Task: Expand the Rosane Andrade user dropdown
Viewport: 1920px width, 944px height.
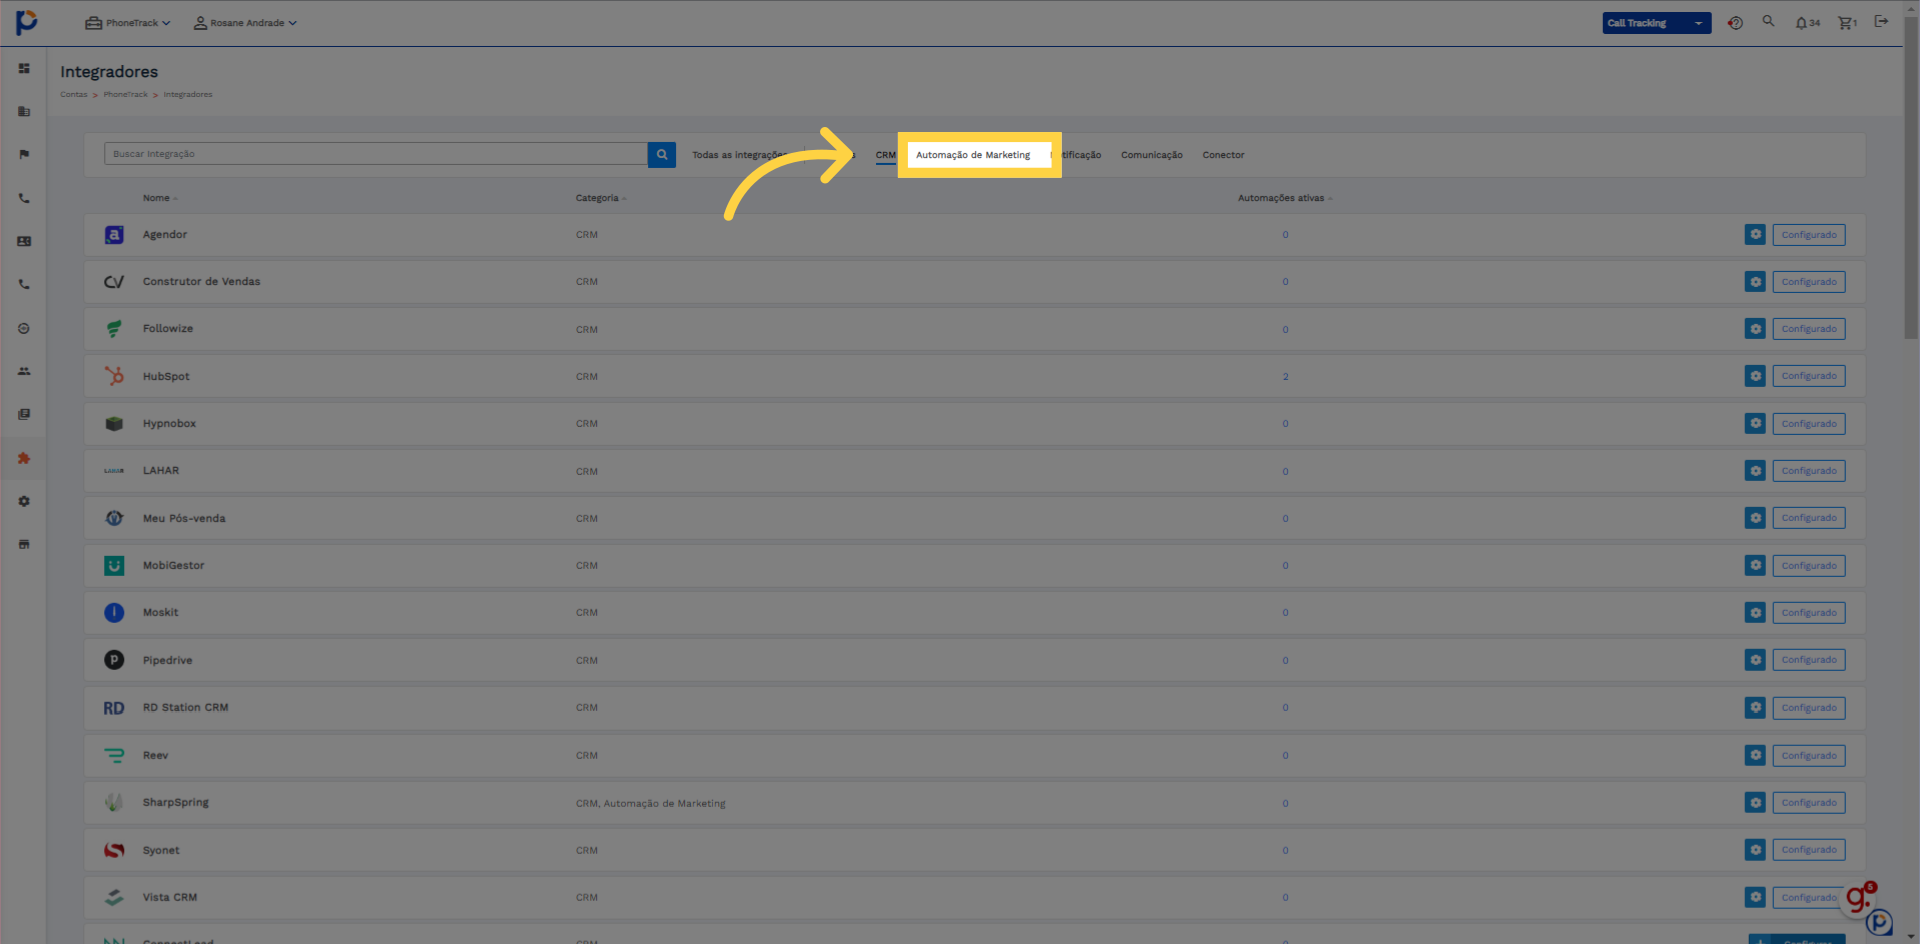Action: tap(245, 23)
